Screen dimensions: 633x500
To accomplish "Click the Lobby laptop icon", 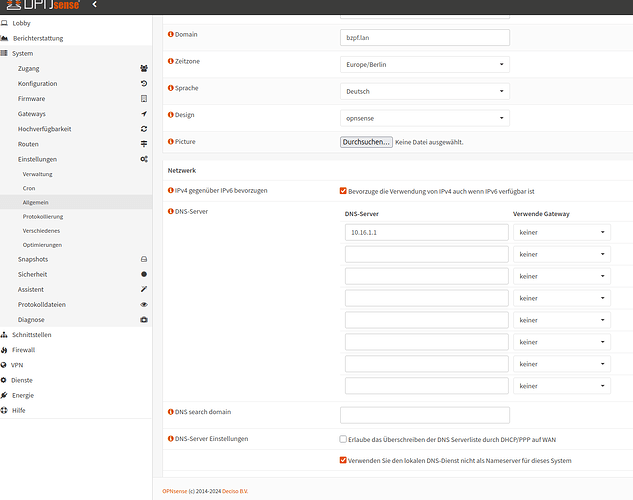I will point(4,23).
